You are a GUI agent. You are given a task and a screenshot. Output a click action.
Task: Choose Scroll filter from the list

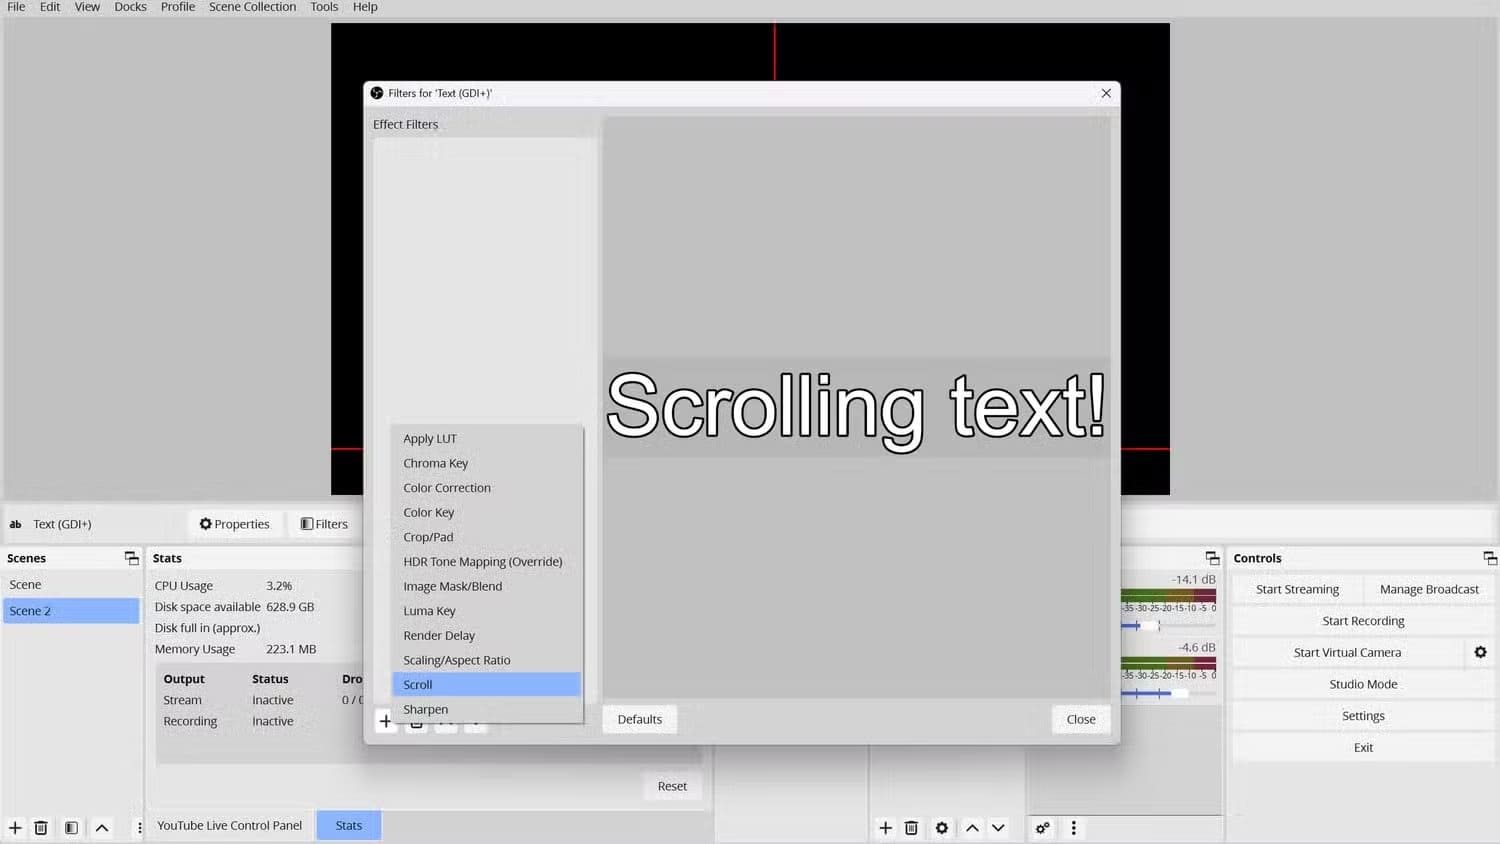click(x=487, y=684)
